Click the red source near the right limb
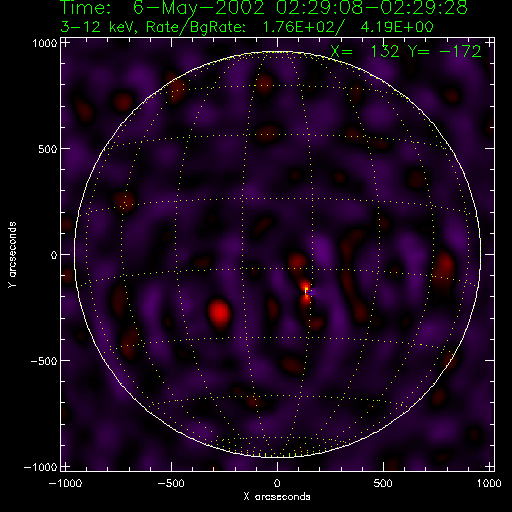 coord(444,268)
